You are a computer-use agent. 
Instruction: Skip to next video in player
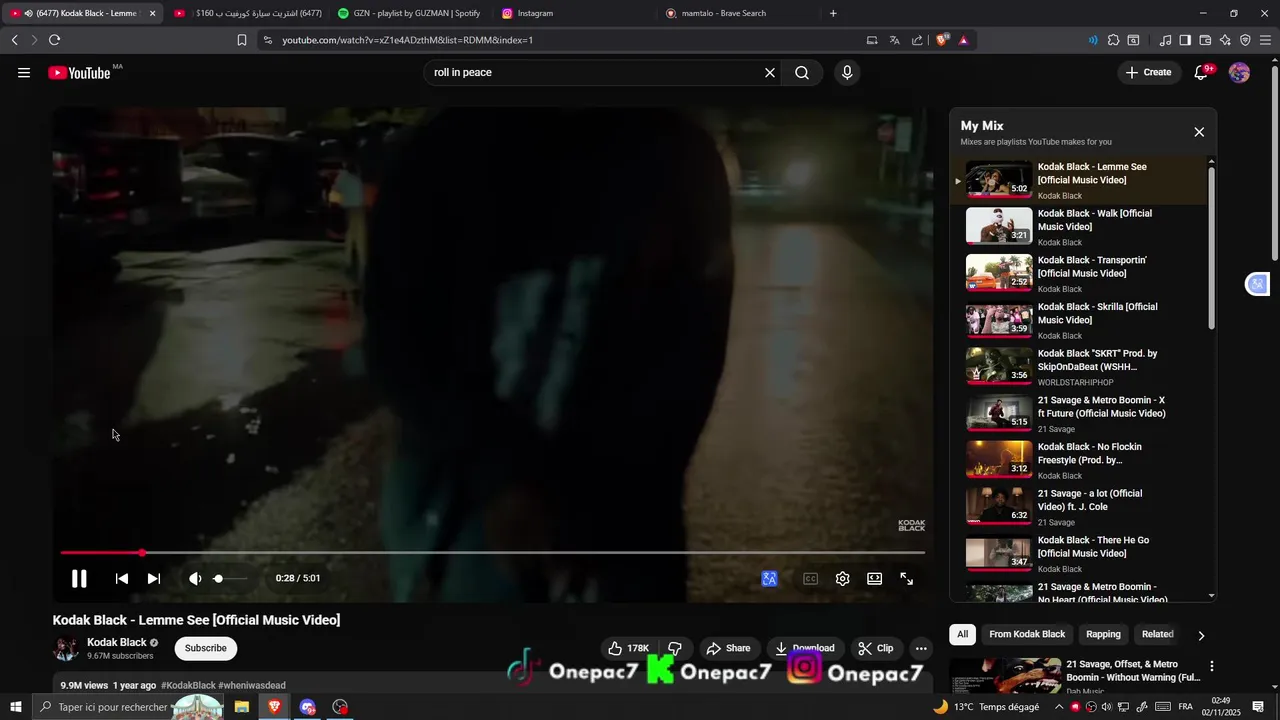click(154, 579)
